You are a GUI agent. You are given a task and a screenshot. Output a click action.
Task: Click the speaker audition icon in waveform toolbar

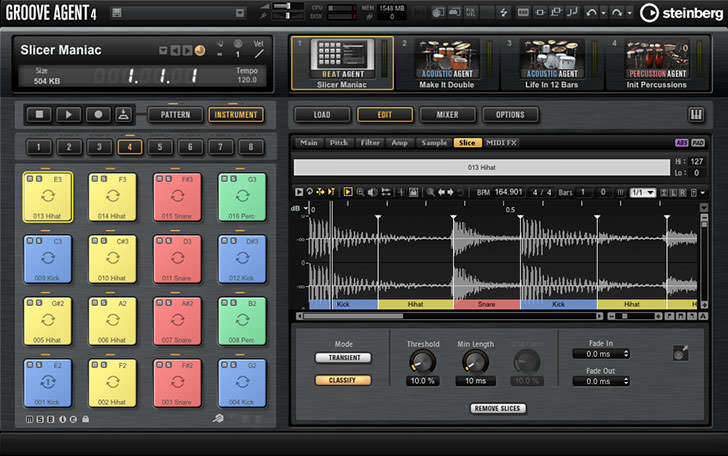[x=372, y=192]
